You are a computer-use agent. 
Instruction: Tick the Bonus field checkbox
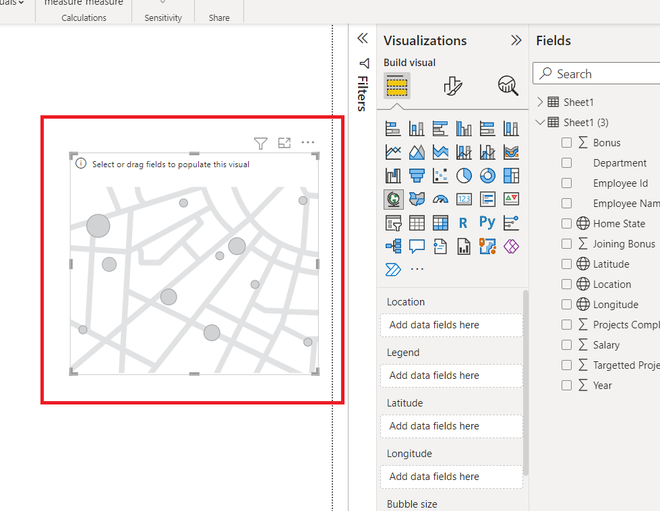point(567,143)
